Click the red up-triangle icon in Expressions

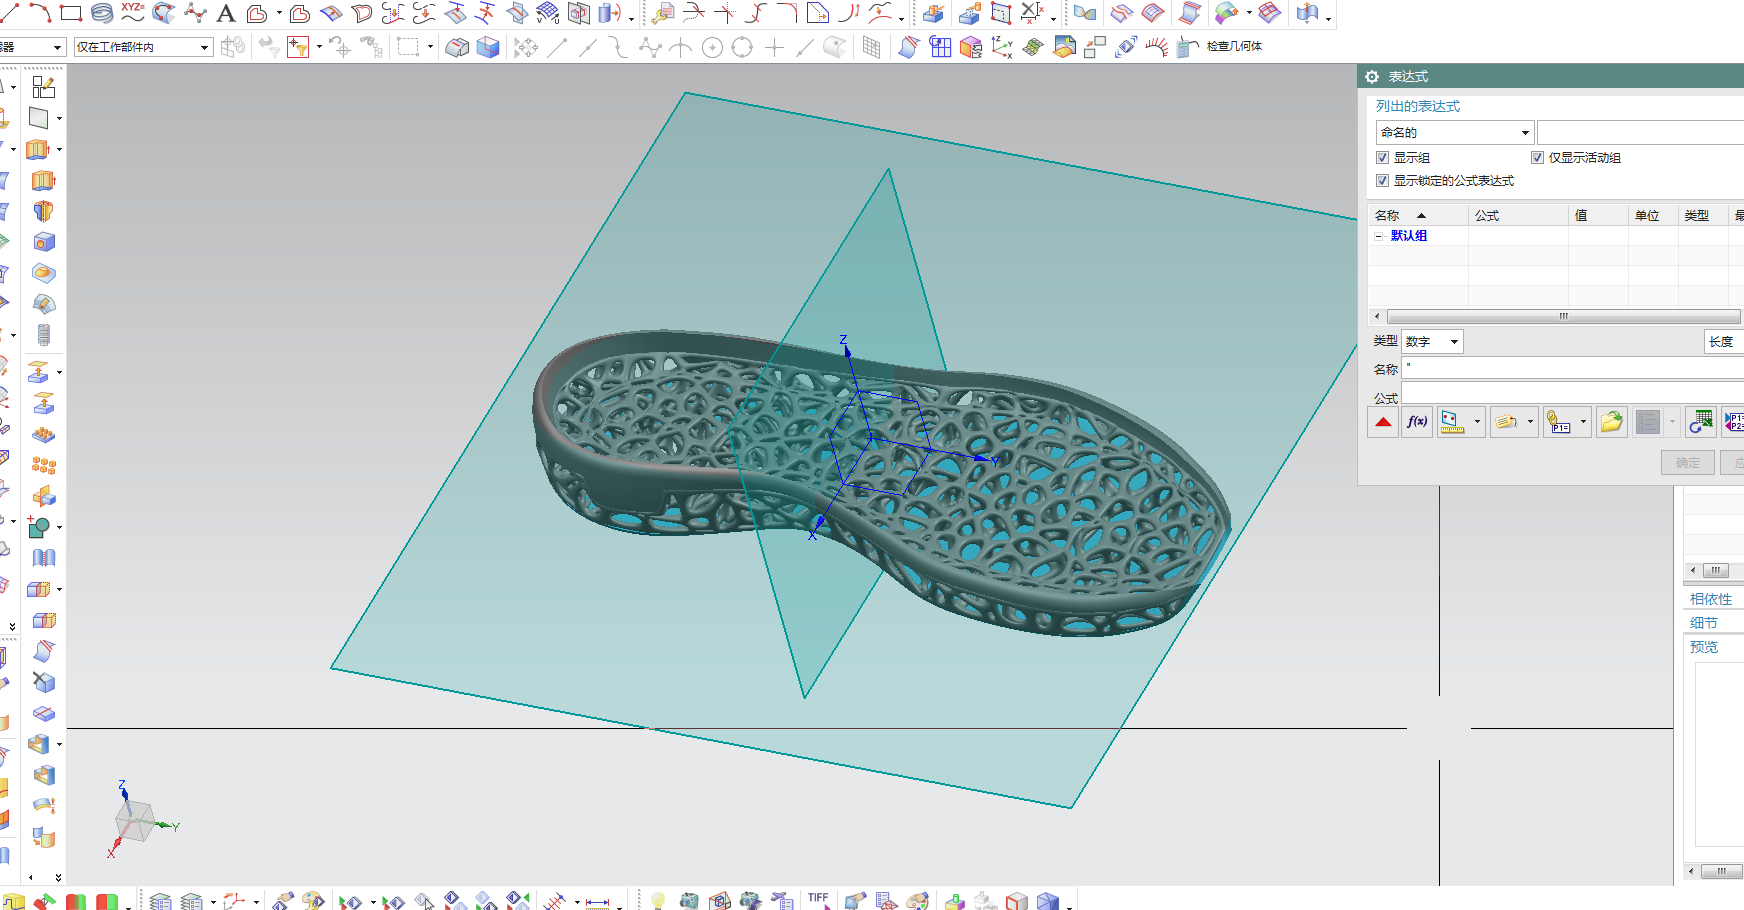(x=1383, y=422)
